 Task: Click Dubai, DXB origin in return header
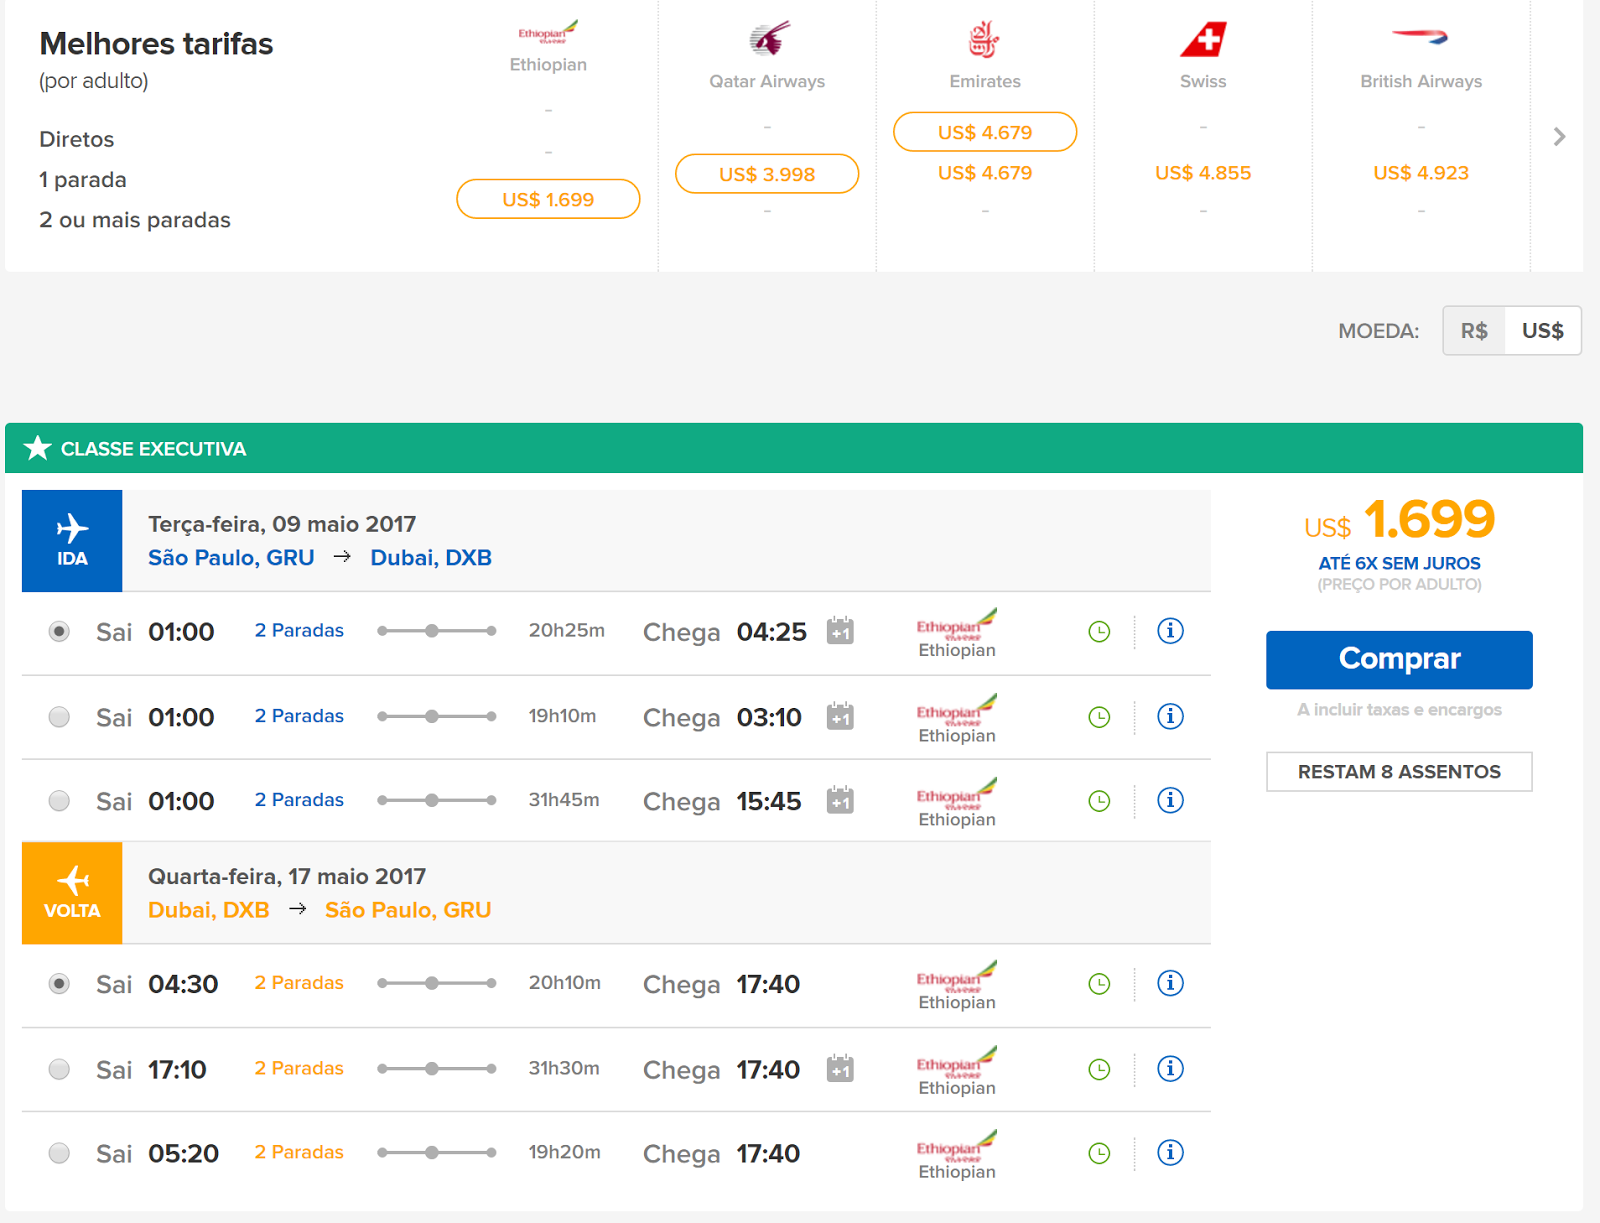tap(209, 910)
